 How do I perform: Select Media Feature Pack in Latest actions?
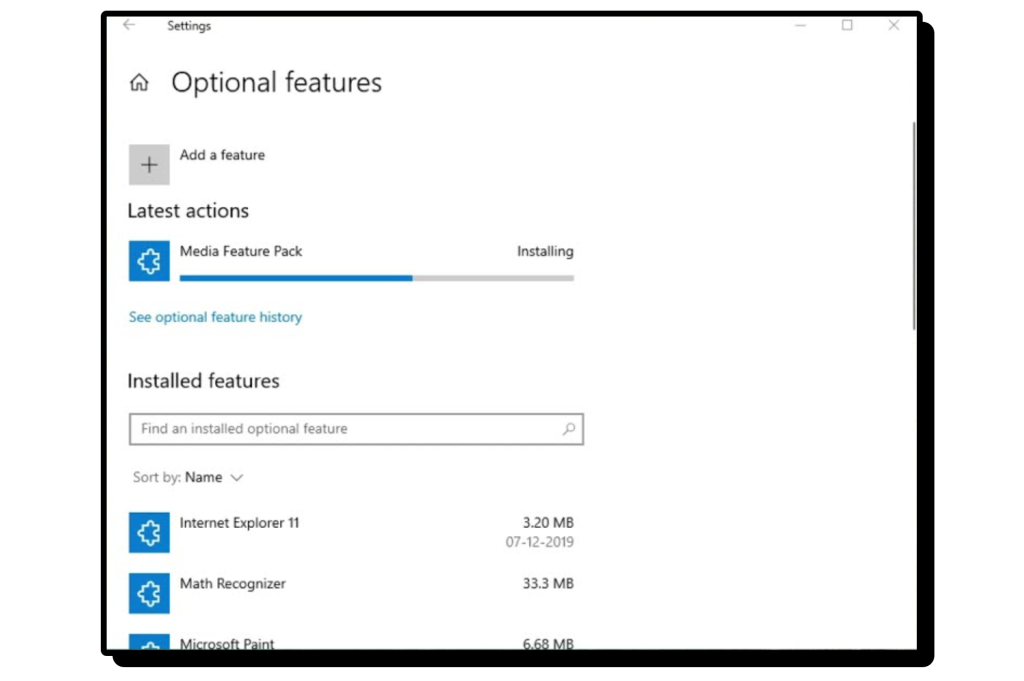tap(241, 252)
